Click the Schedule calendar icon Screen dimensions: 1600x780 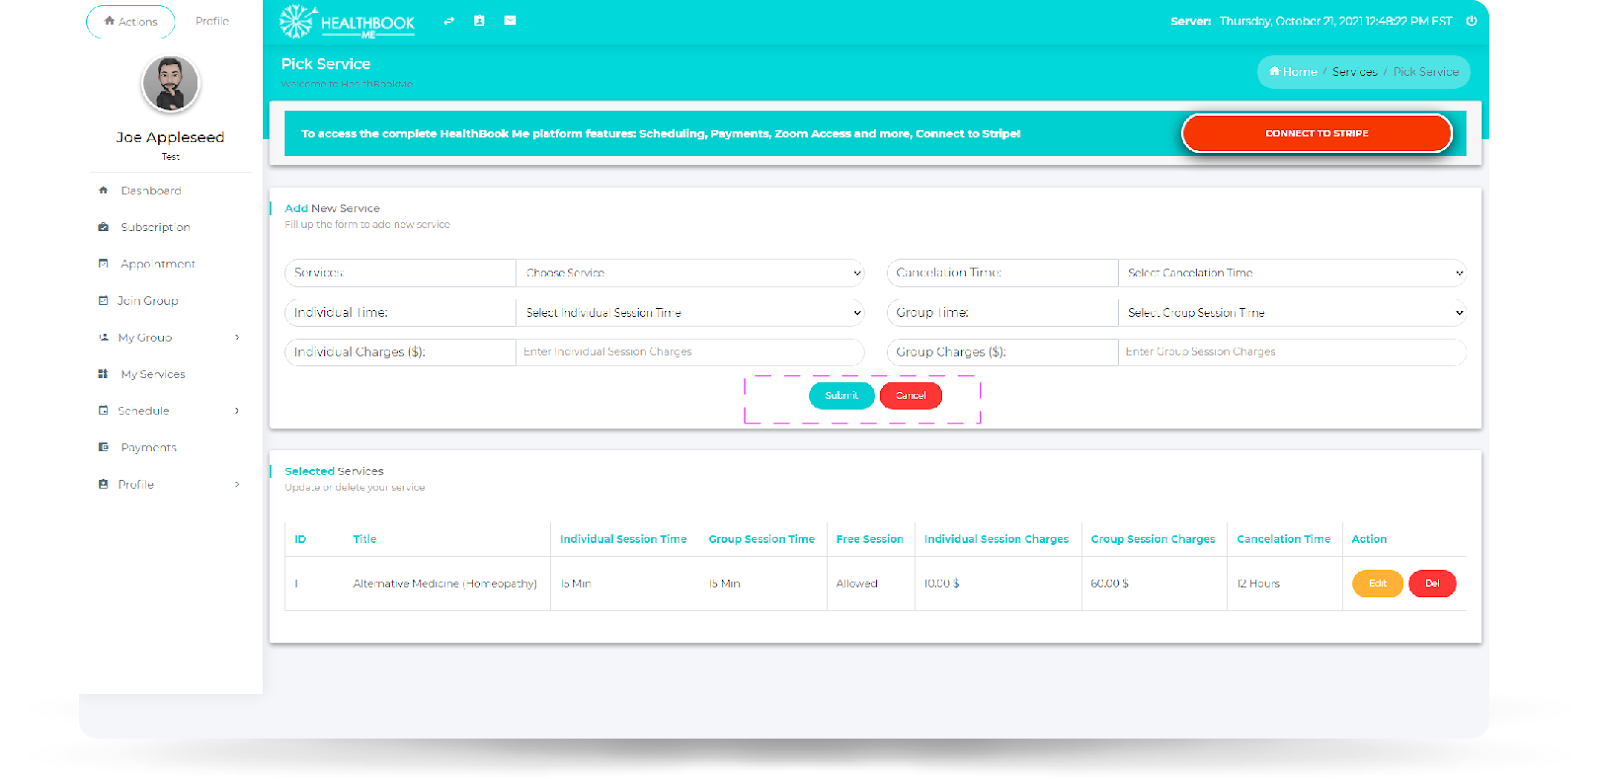(x=103, y=410)
